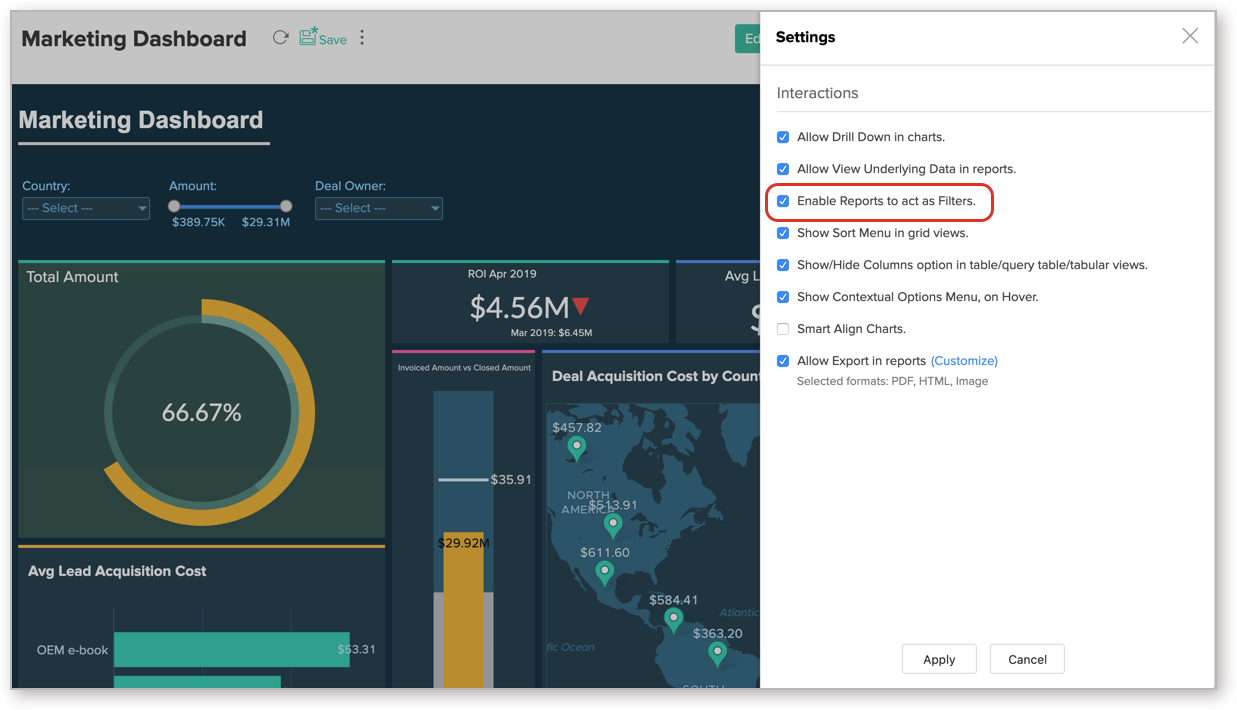Select the Total Amount panel title

[72, 277]
